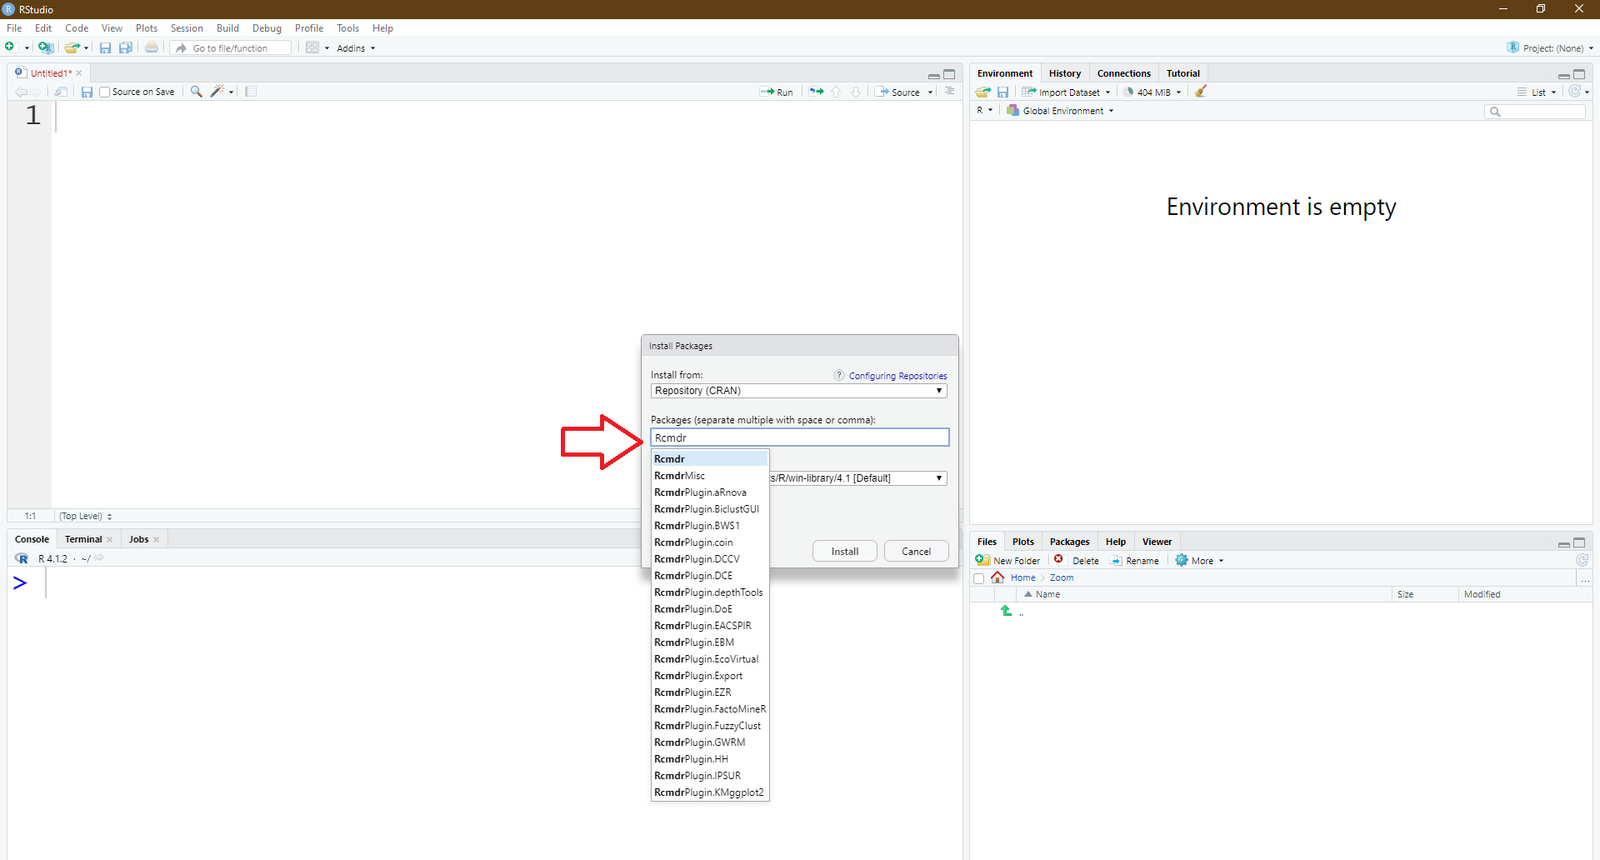1600x860 pixels.
Task: Open the Configuring Repositories link
Action: click(x=897, y=376)
